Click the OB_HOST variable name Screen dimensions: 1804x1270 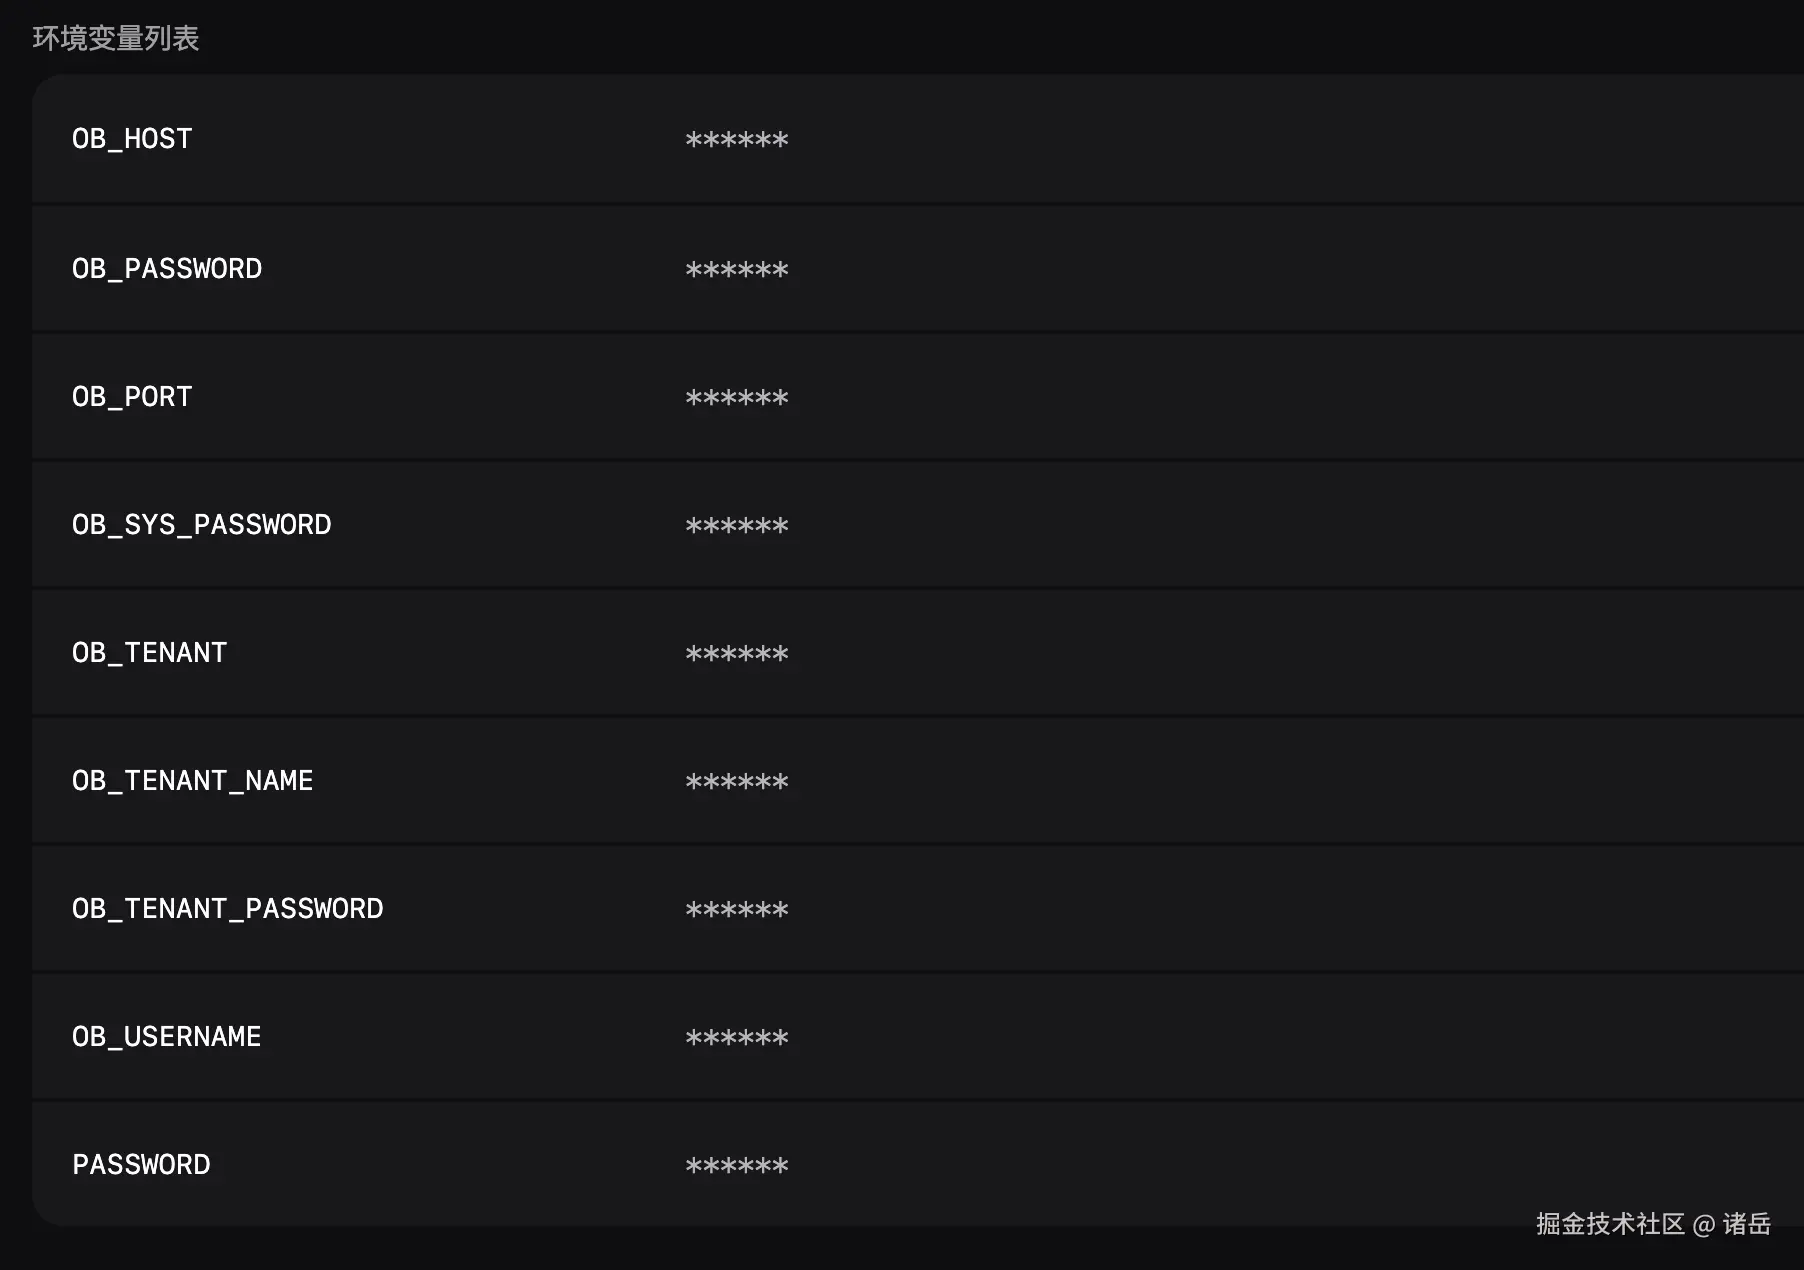[132, 139]
